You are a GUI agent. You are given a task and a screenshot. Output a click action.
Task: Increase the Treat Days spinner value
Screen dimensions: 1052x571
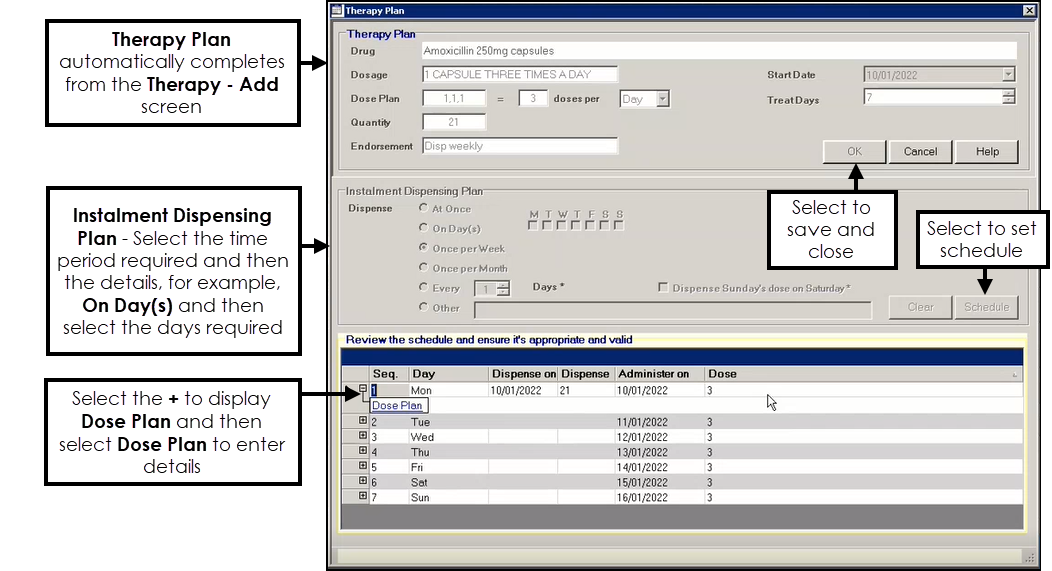(1008, 93)
